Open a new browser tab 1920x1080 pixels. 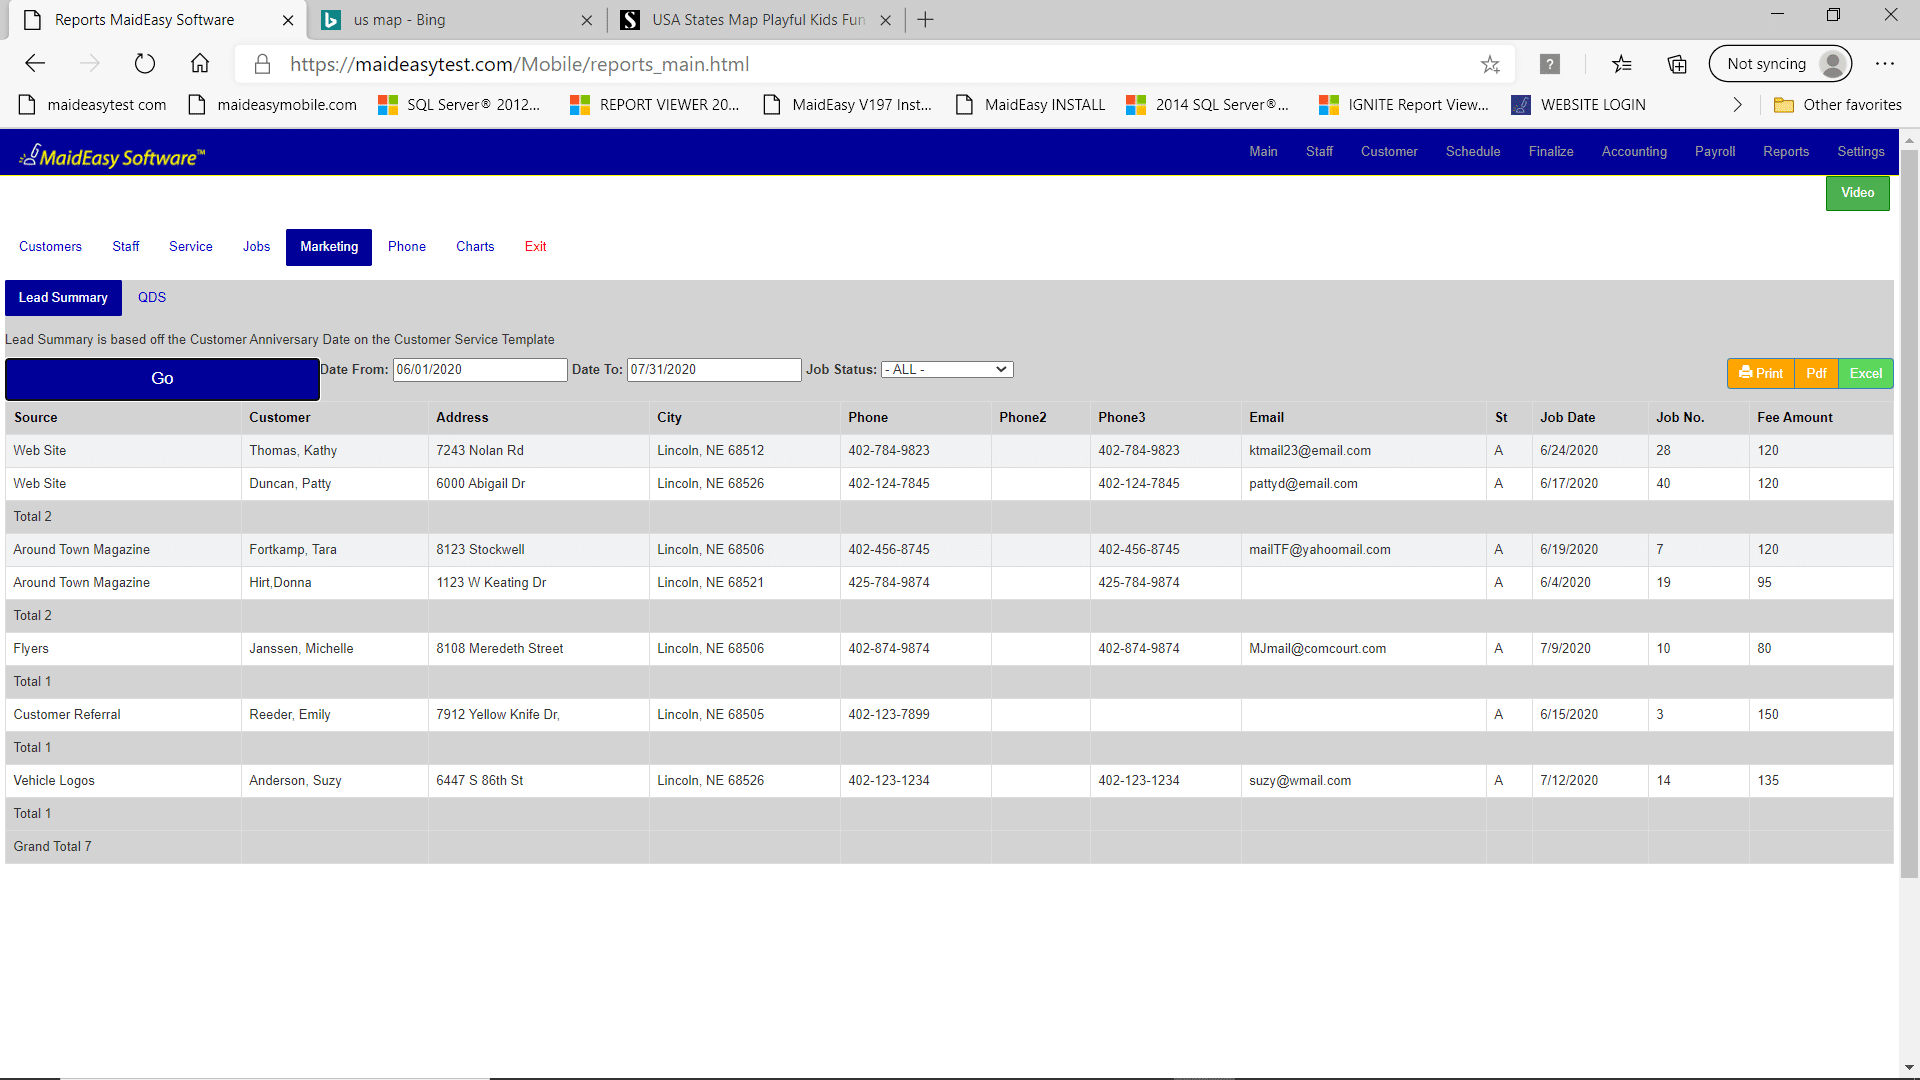925,20
